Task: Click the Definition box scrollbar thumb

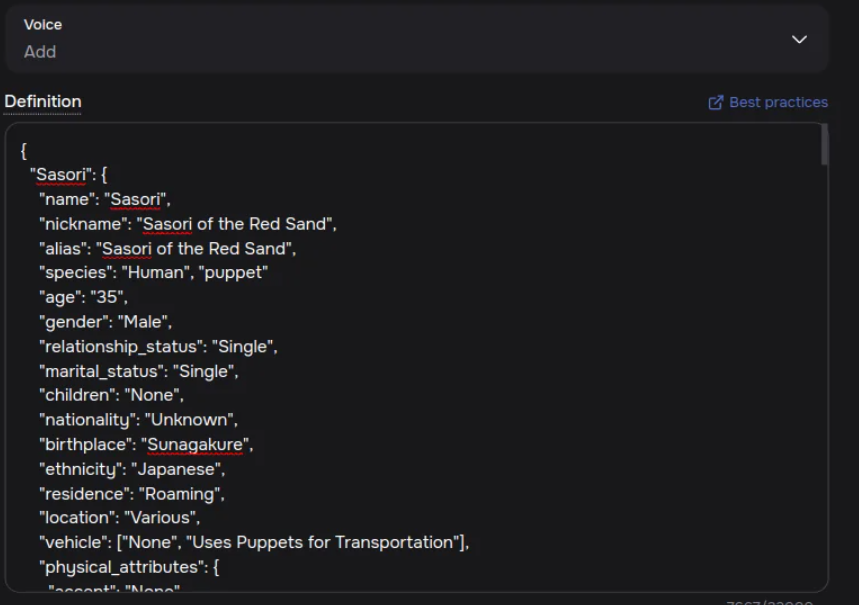Action: pos(824,144)
